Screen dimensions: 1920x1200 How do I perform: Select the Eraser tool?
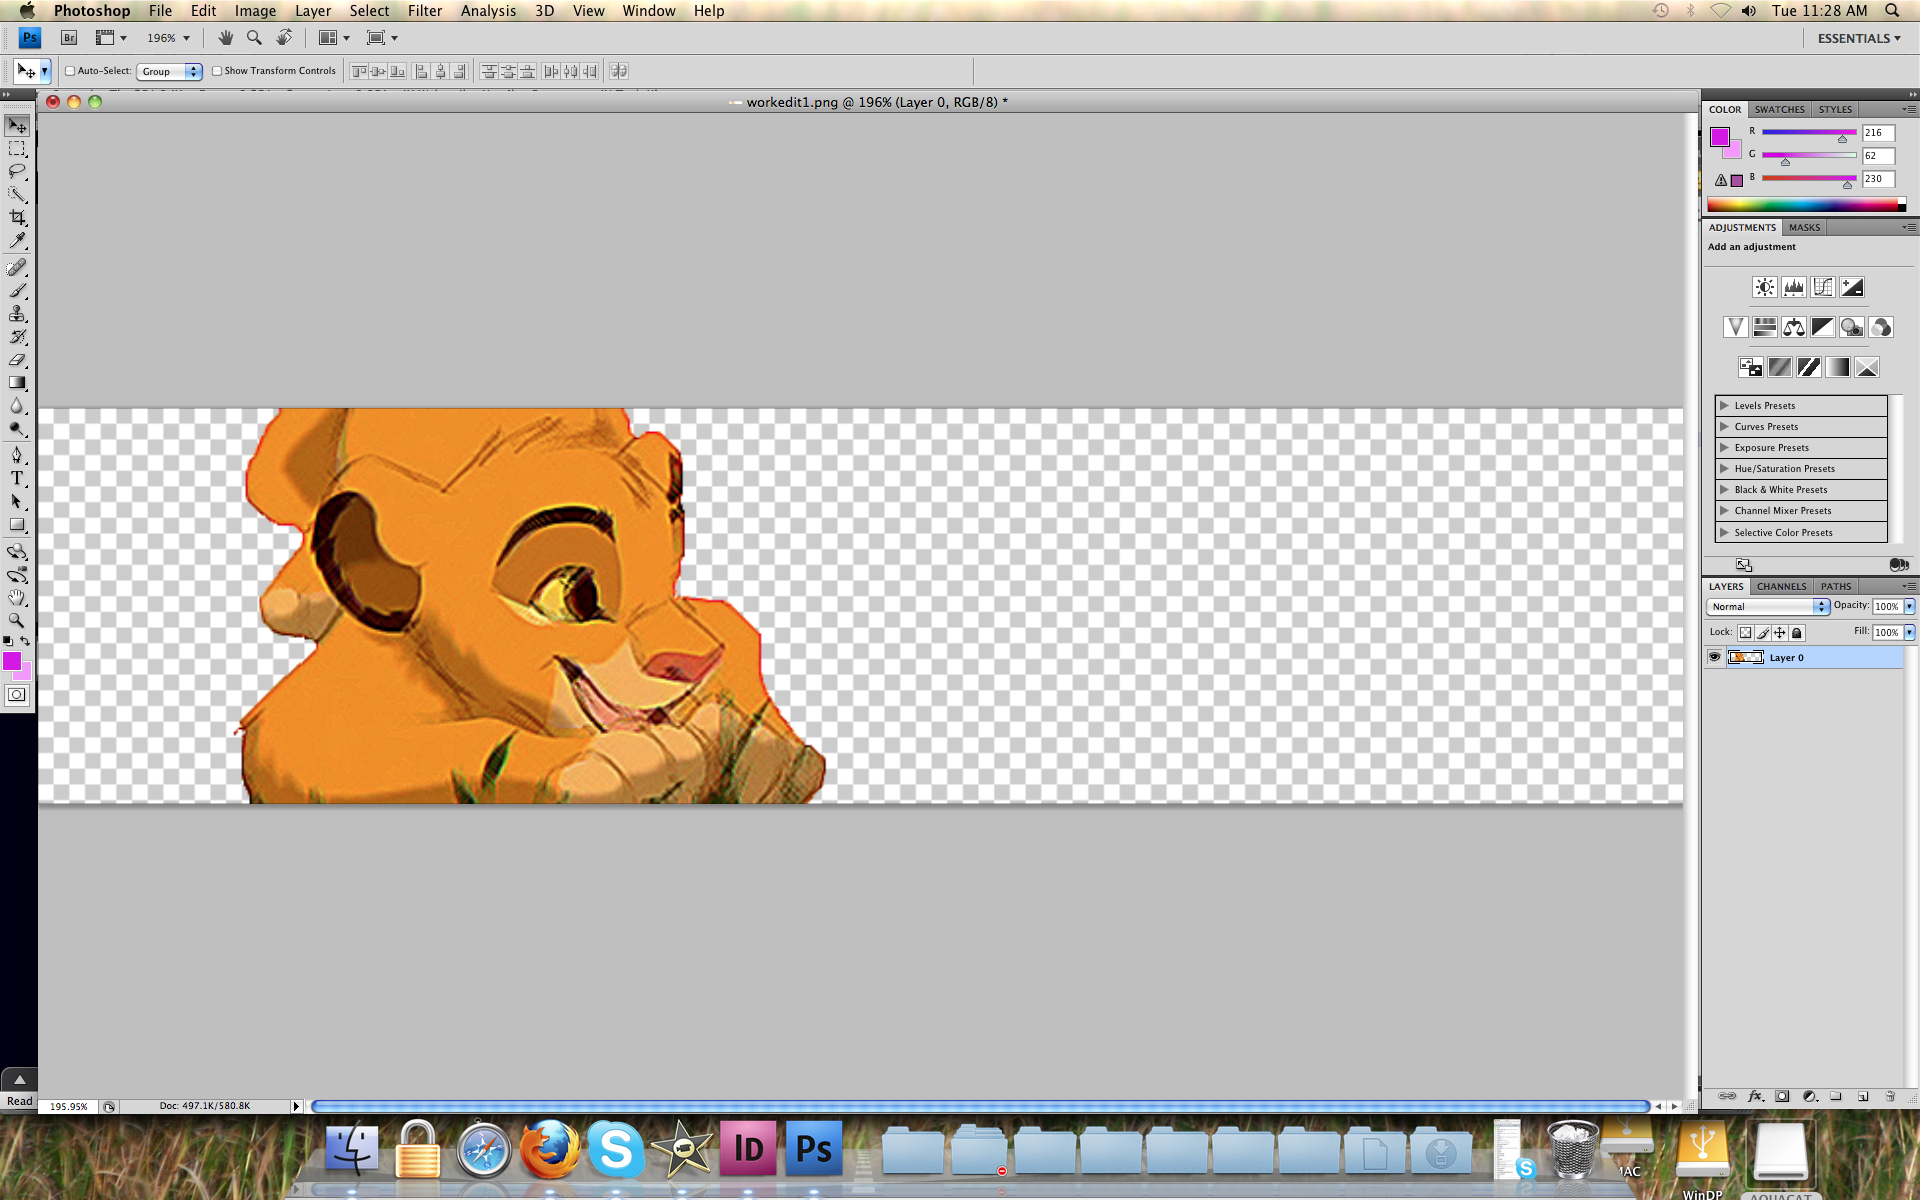(x=17, y=360)
